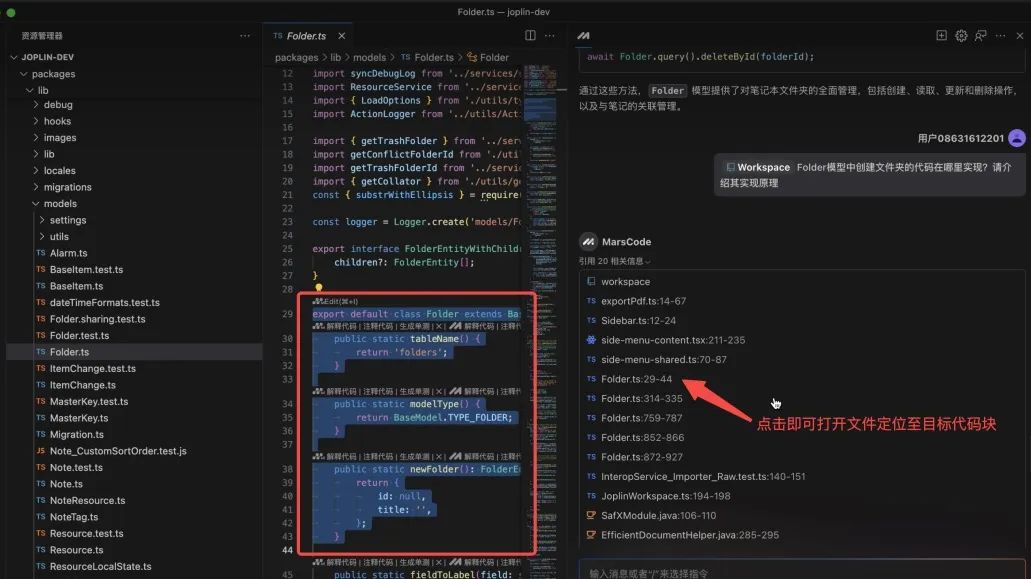Click the user avatar icon
Screen dimensions: 1031x579
pyautogui.click(x=1017, y=138)
